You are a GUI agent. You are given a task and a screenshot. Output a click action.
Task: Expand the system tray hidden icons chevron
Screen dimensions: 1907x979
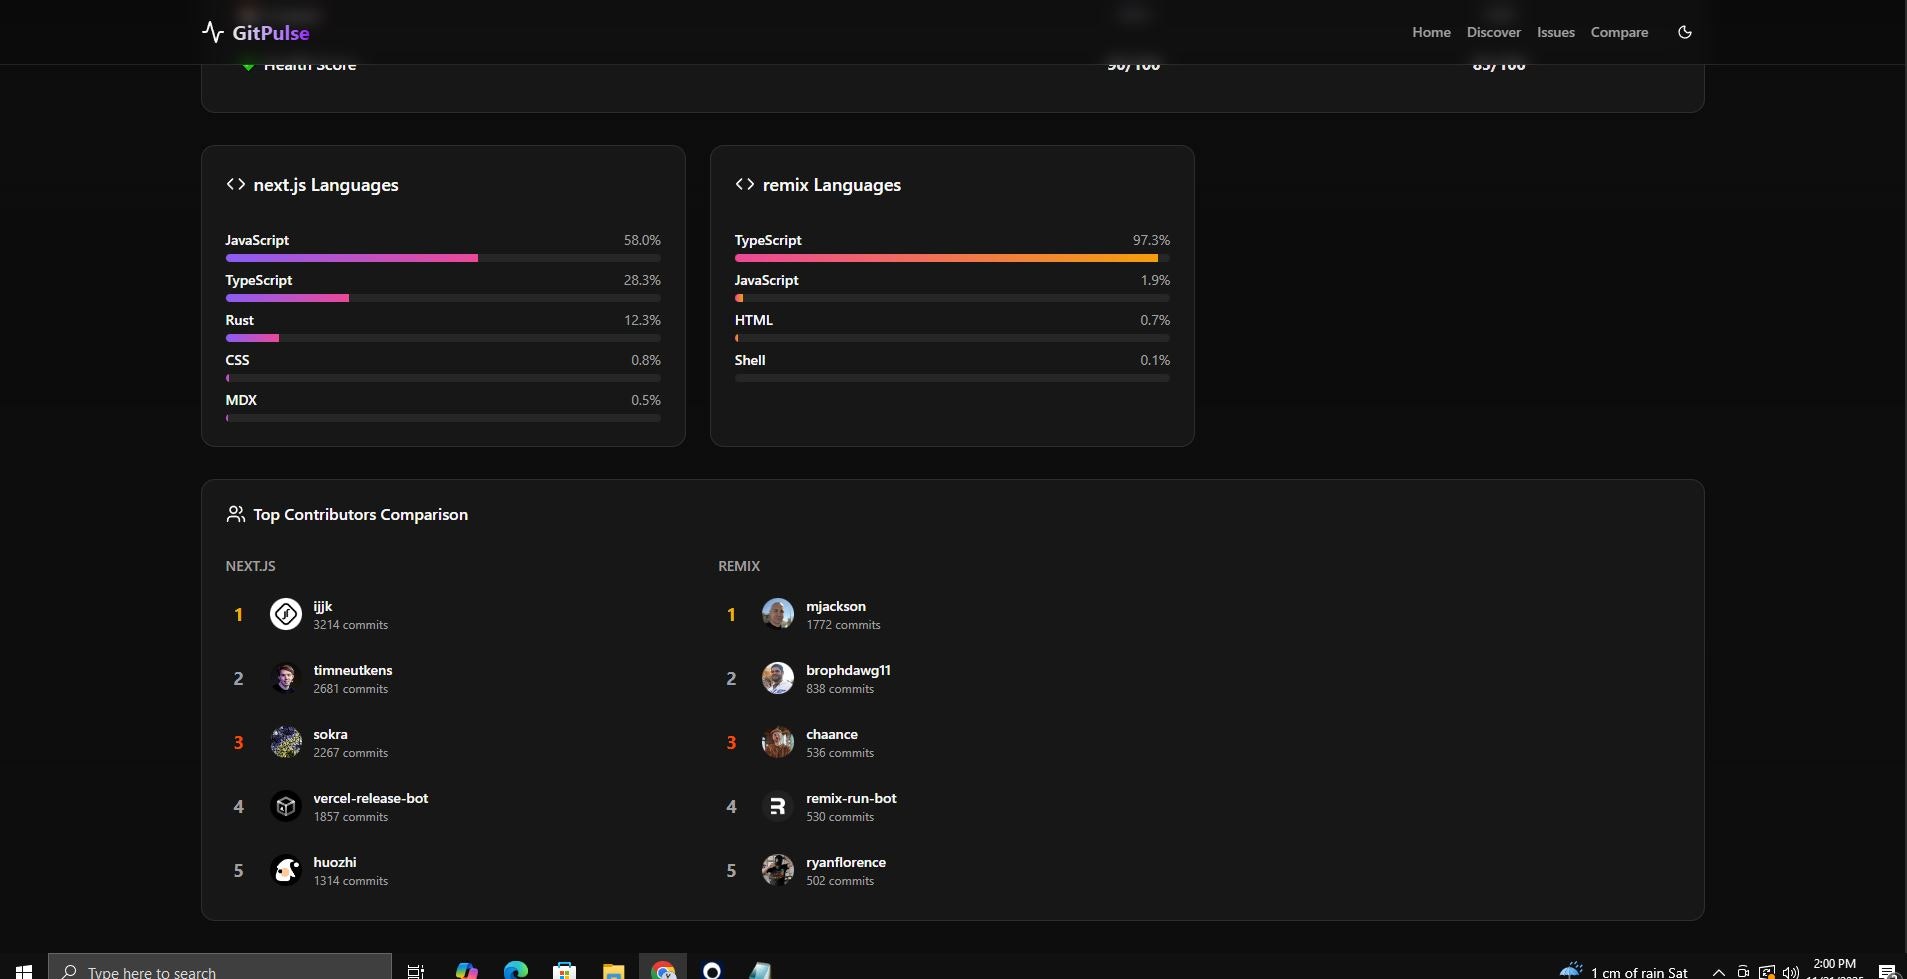[1718, 971]
